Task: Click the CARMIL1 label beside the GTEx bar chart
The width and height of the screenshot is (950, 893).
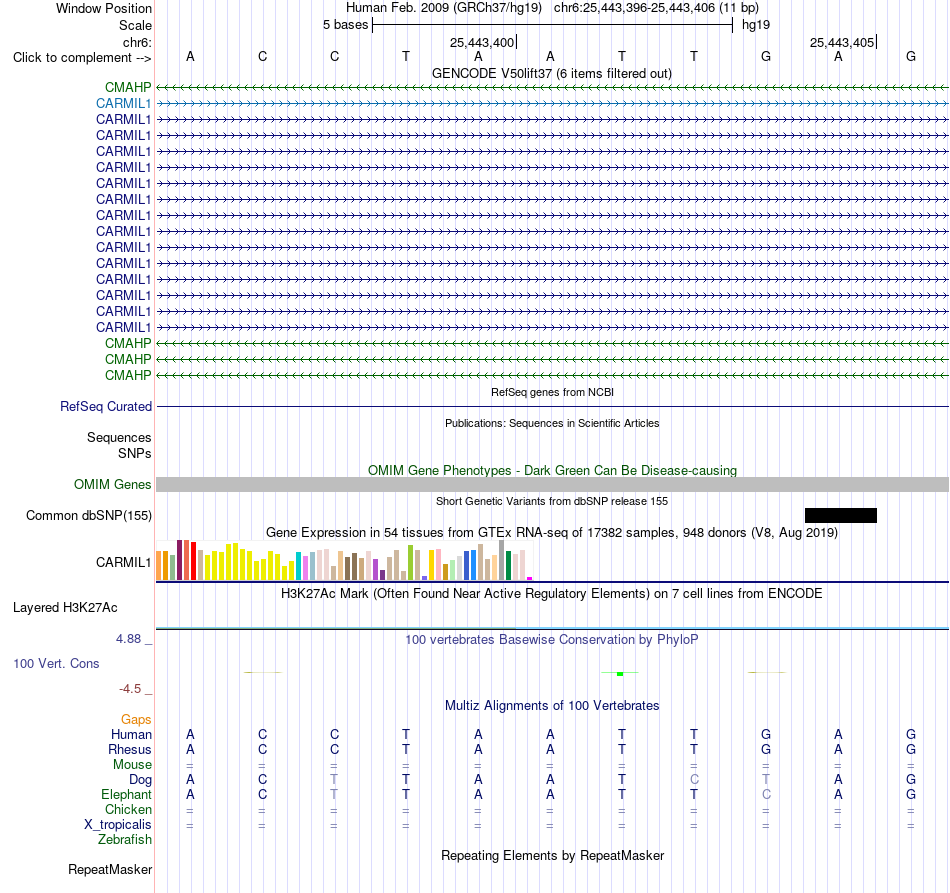Action: click(x=123, y=562)
